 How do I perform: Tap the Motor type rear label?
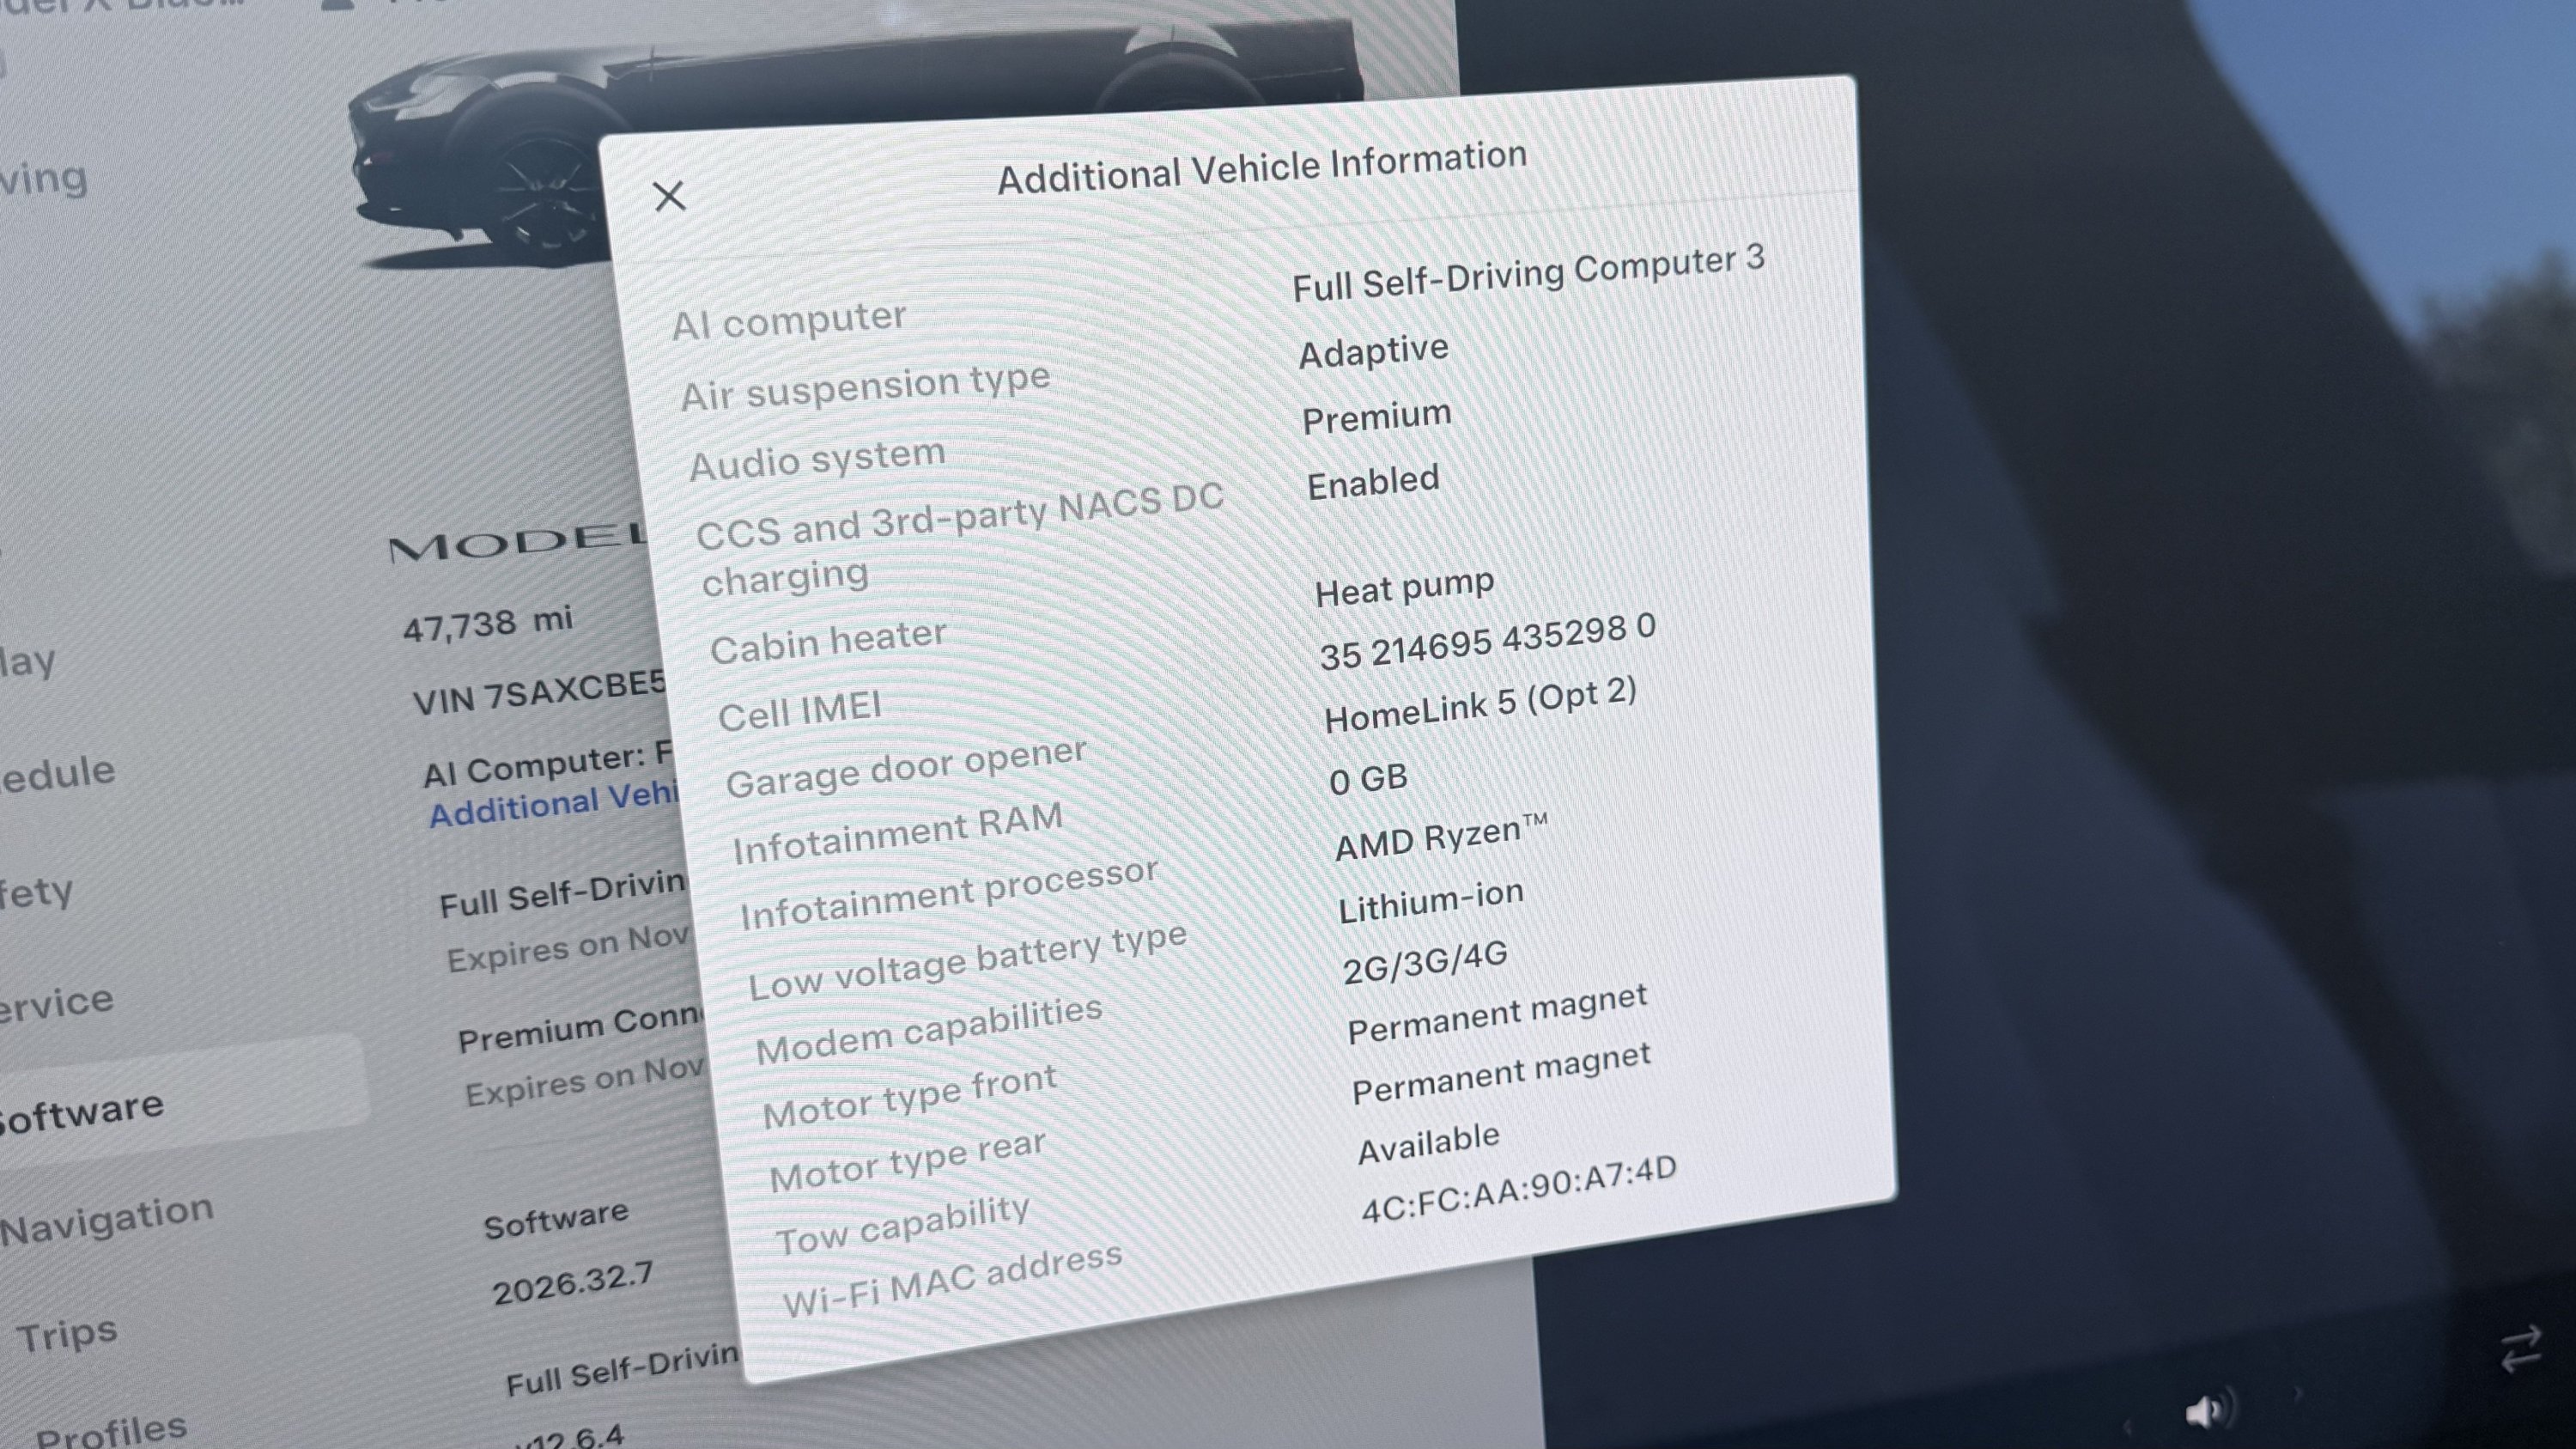tap(907, 1161)
